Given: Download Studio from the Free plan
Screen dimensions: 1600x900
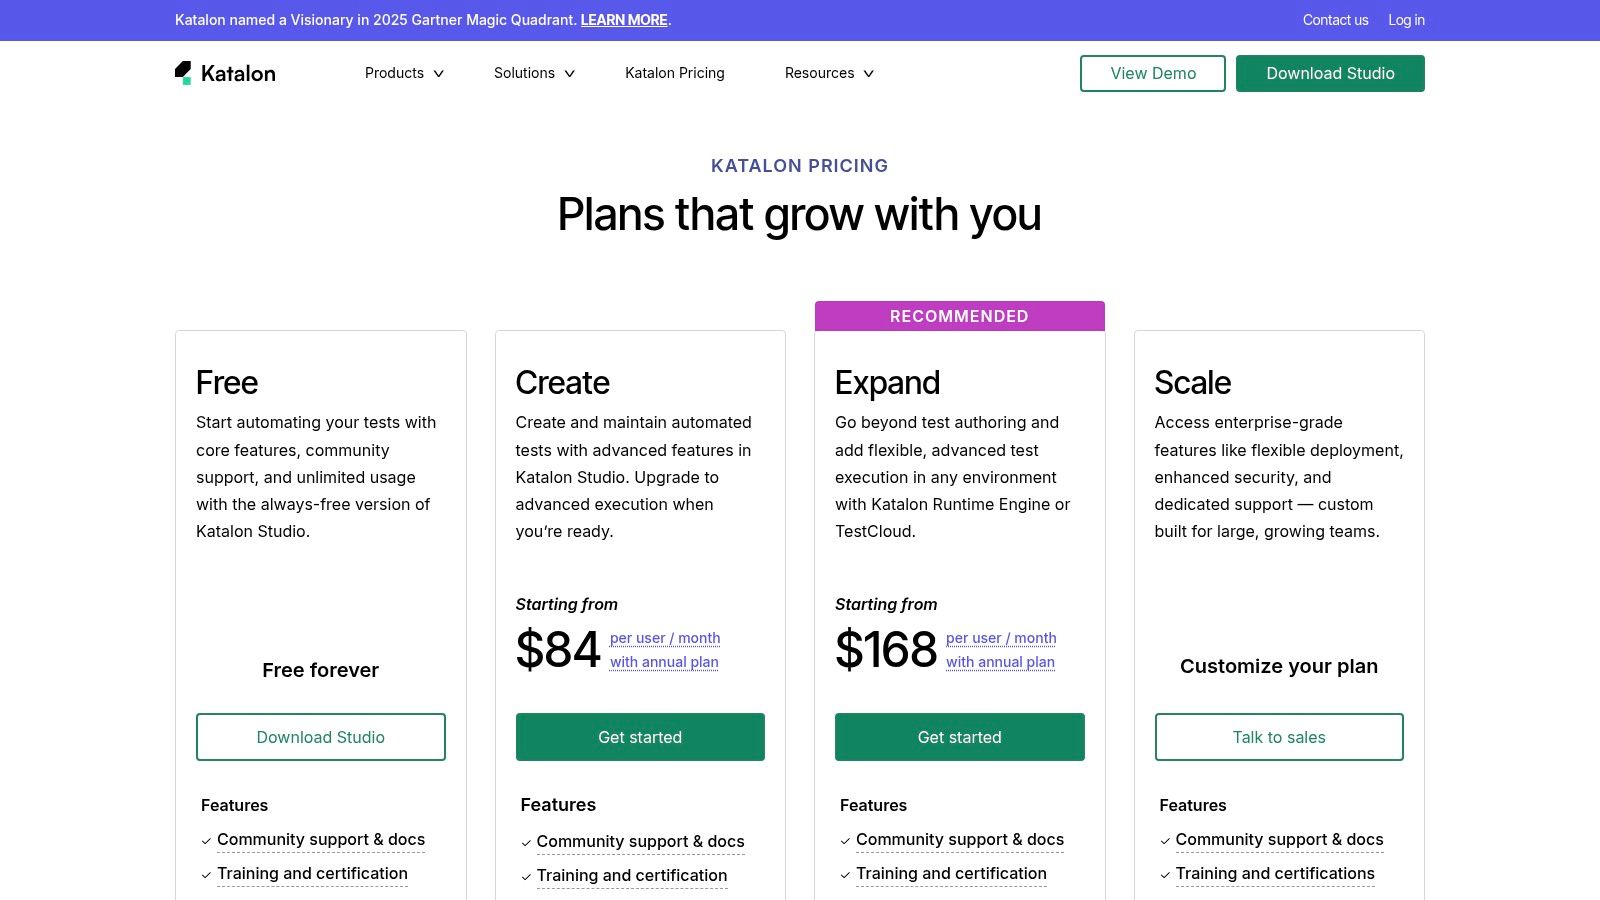Looking at the screenshot, I should (x=320, y=737).
